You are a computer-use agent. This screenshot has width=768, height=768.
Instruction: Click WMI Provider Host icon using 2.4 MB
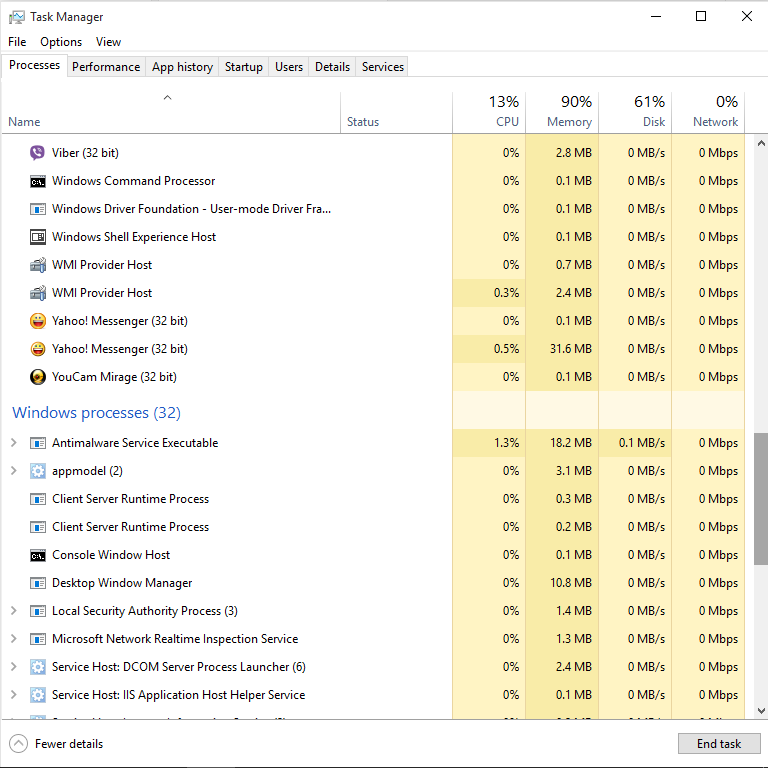pyautogui.click(x=38, y=293)
